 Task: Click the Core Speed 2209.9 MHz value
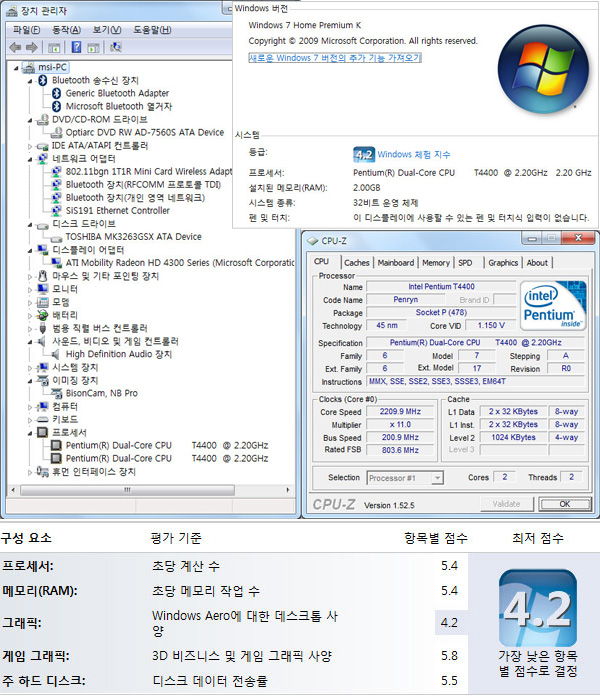(400, 412)
